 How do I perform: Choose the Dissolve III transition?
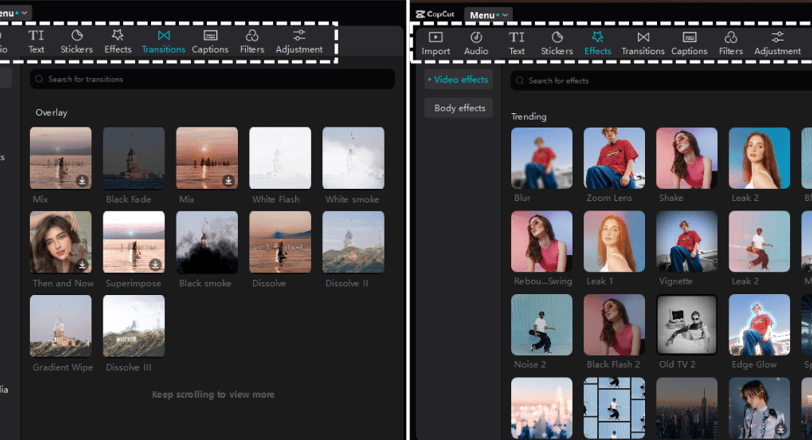pyautogui.click(x=134, y=326)
